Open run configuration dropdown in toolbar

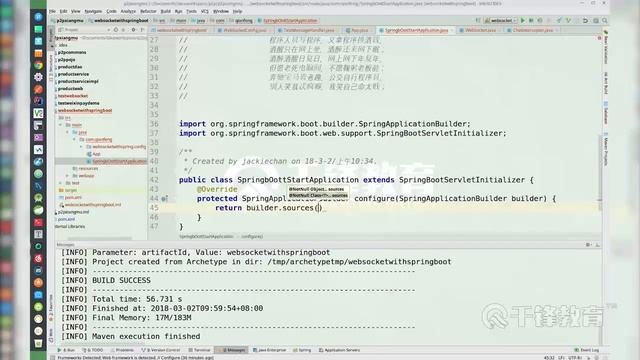(x=500, y=20)
